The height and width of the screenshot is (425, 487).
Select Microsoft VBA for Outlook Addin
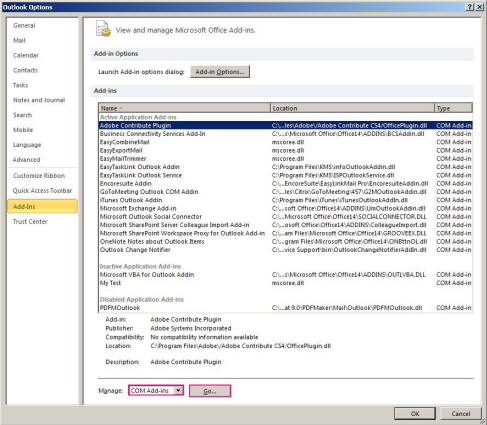tap(285, 275)
